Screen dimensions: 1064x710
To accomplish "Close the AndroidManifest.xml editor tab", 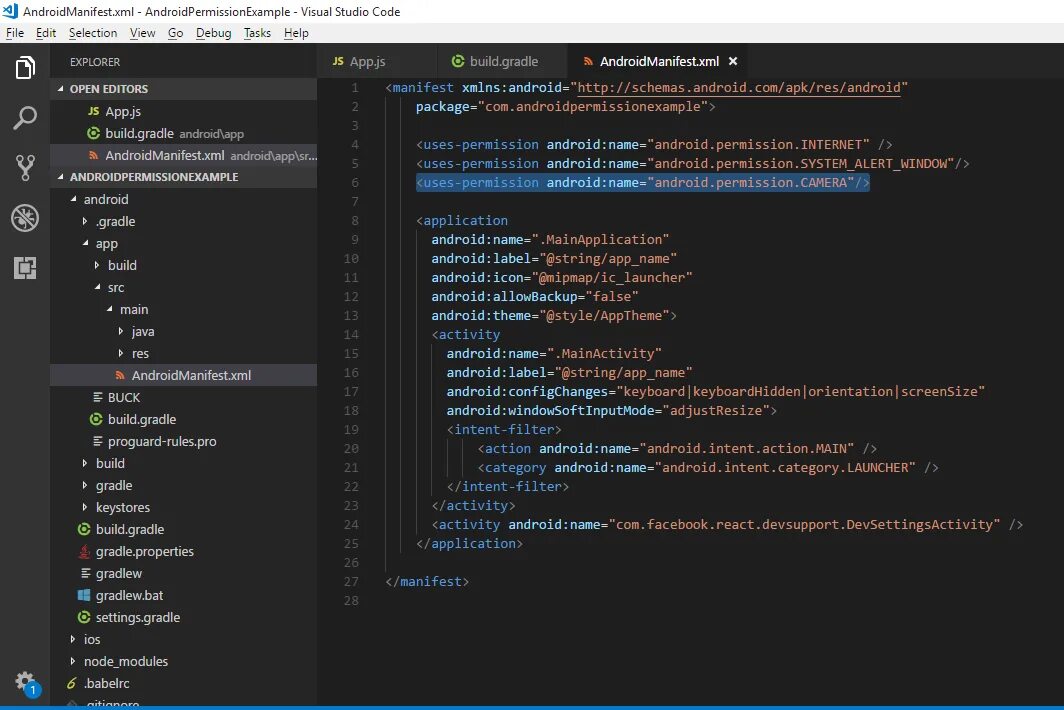I will (x=733, y=61).
